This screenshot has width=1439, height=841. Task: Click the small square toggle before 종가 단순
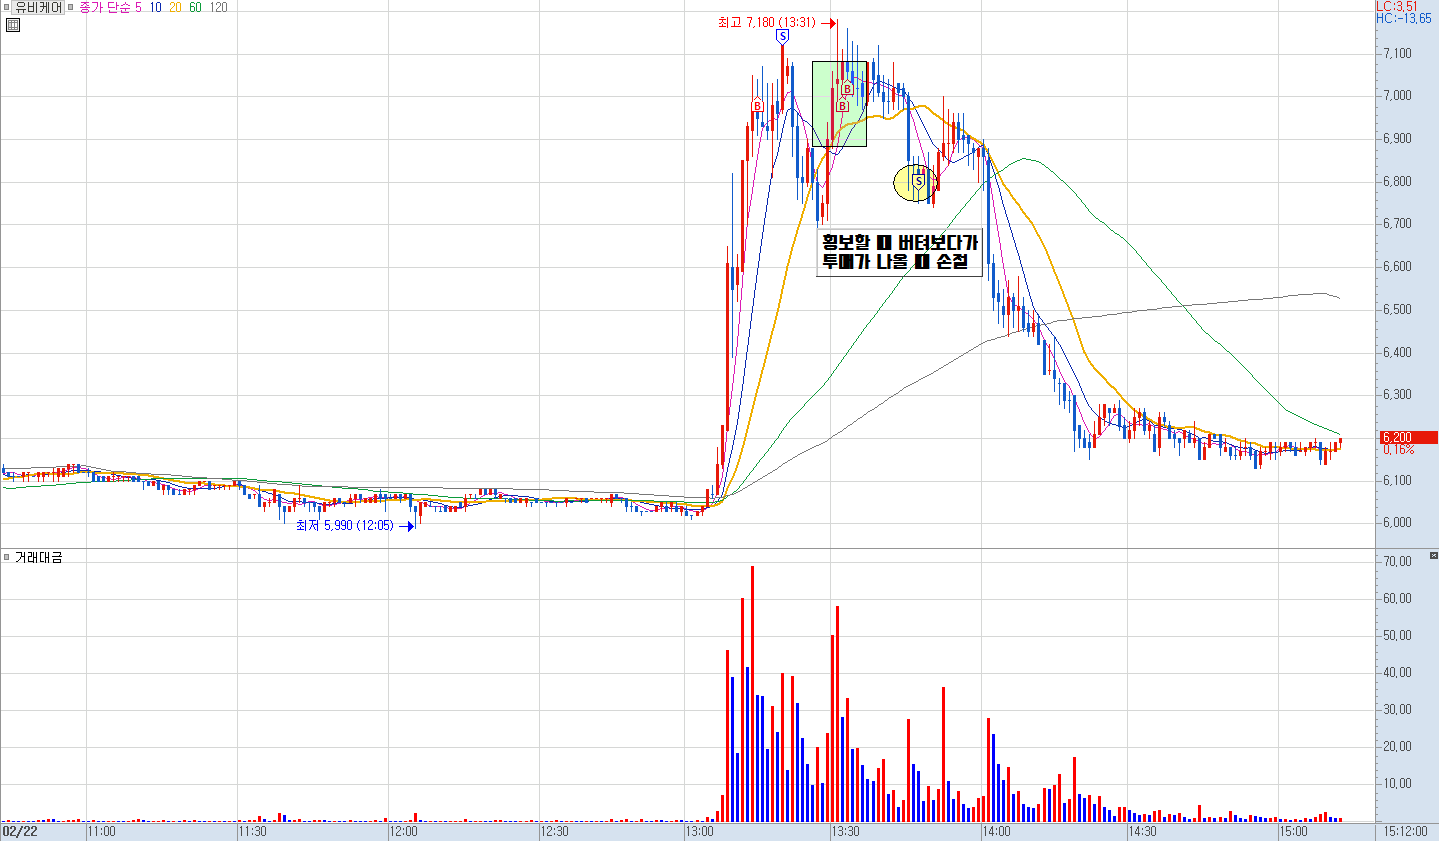point(71,7)
